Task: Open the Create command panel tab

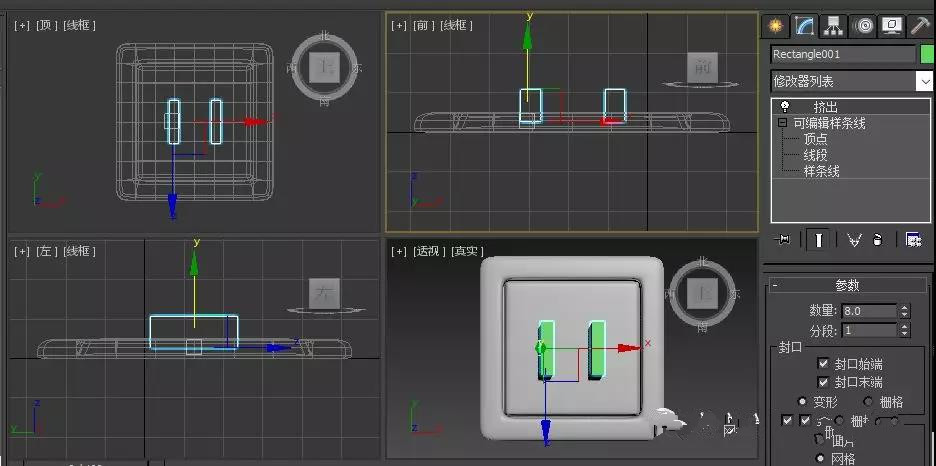Action: pyautogui.click(x=775, y=26)
